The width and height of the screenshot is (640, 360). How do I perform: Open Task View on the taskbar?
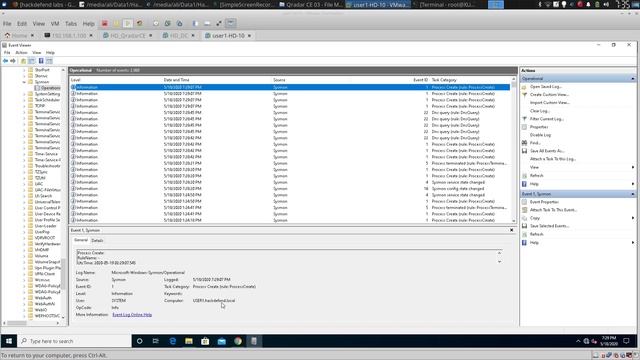(156, 341)
